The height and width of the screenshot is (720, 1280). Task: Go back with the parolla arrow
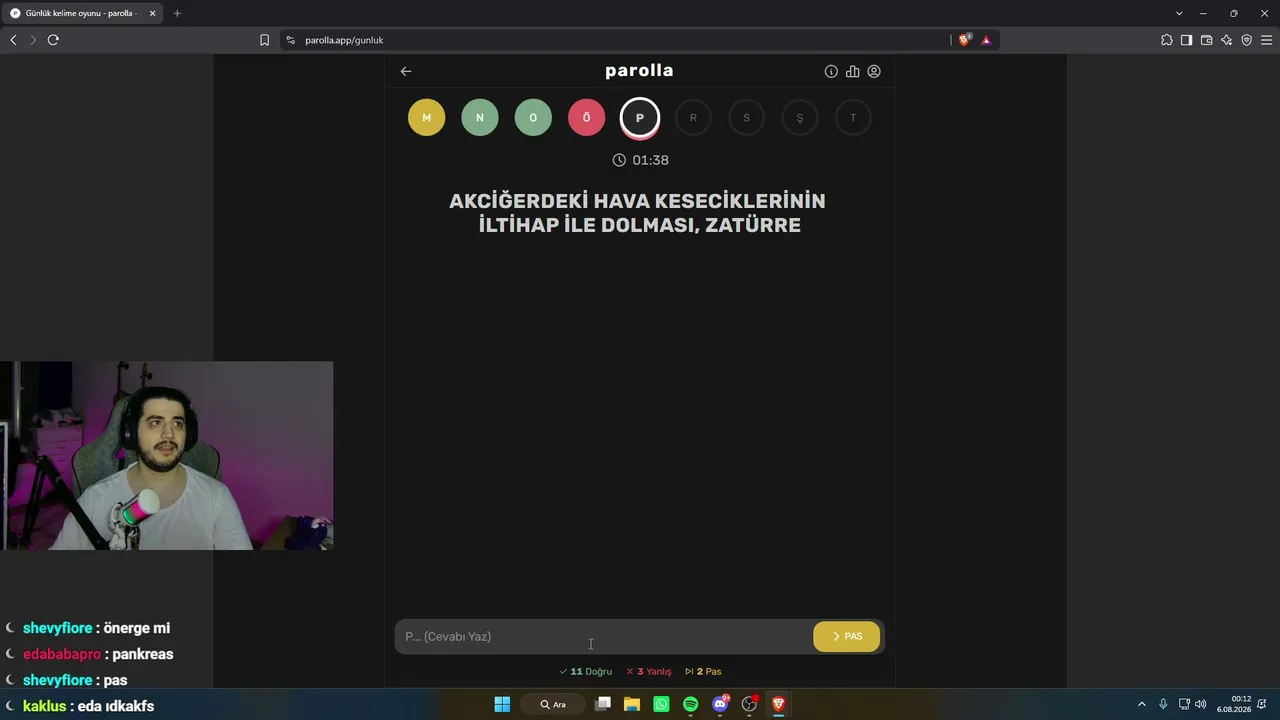click(405, 71)
